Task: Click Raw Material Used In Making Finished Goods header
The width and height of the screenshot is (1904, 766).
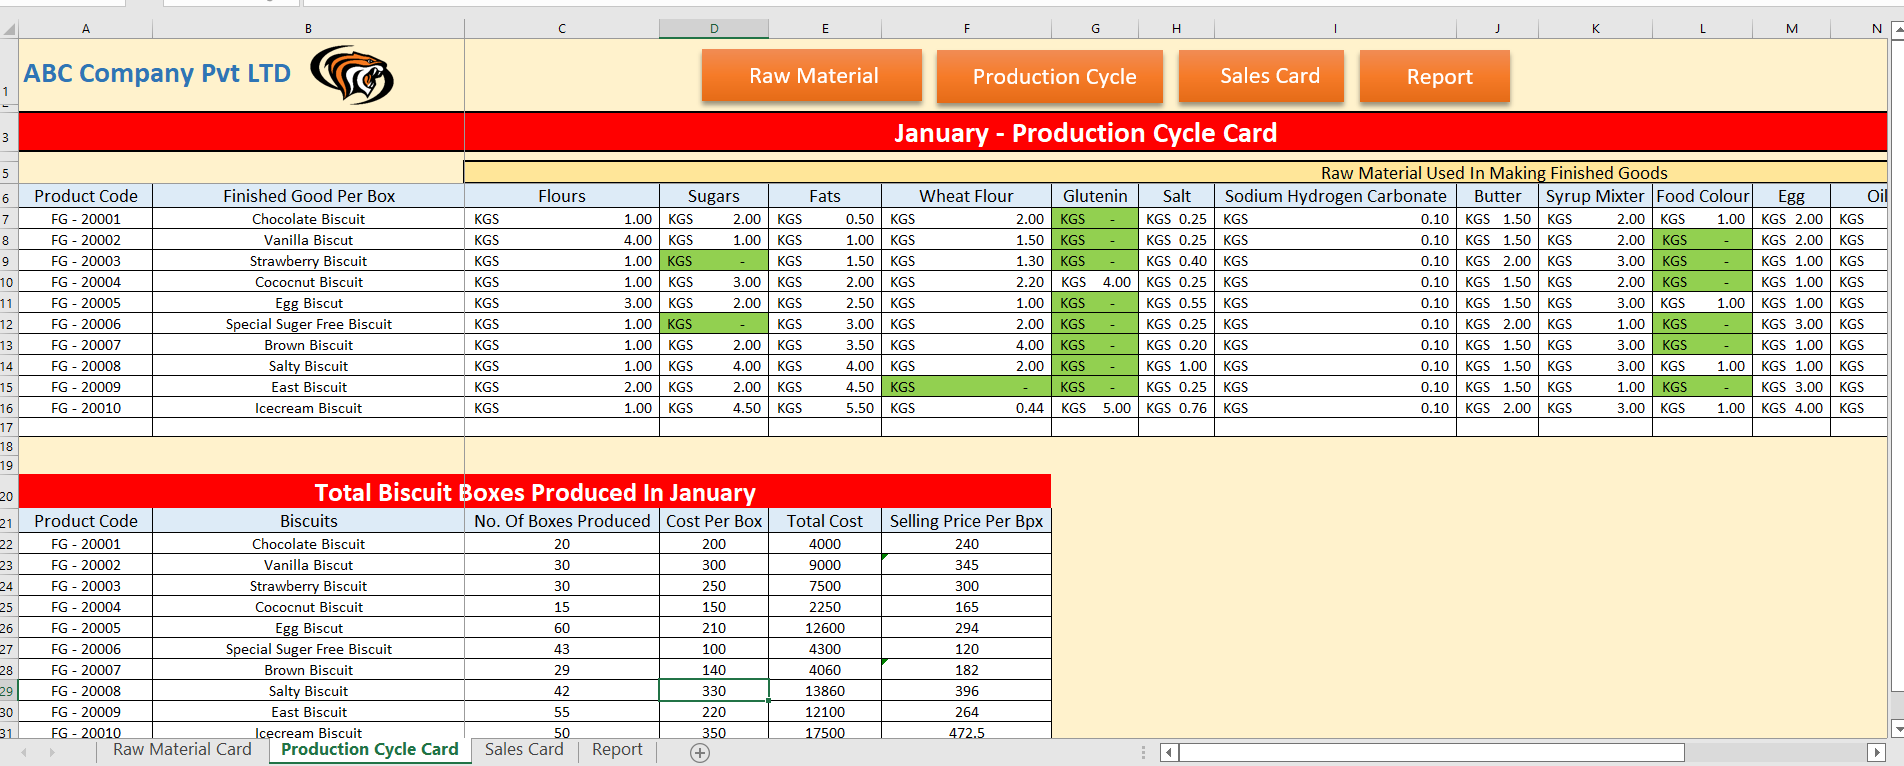Action: pos(1494,173)
